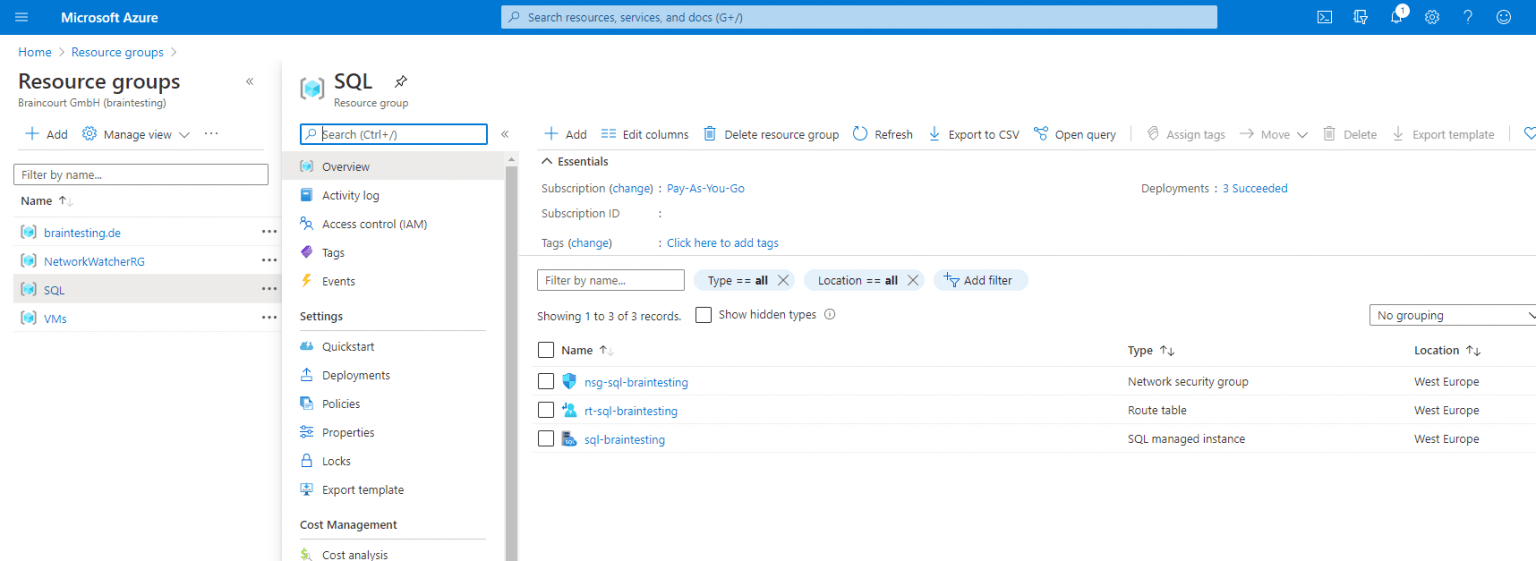Screen dimensions: 1536x561
Task: Tick the sql-braintesting row checkbox
Action: click(x=546, y=439)
